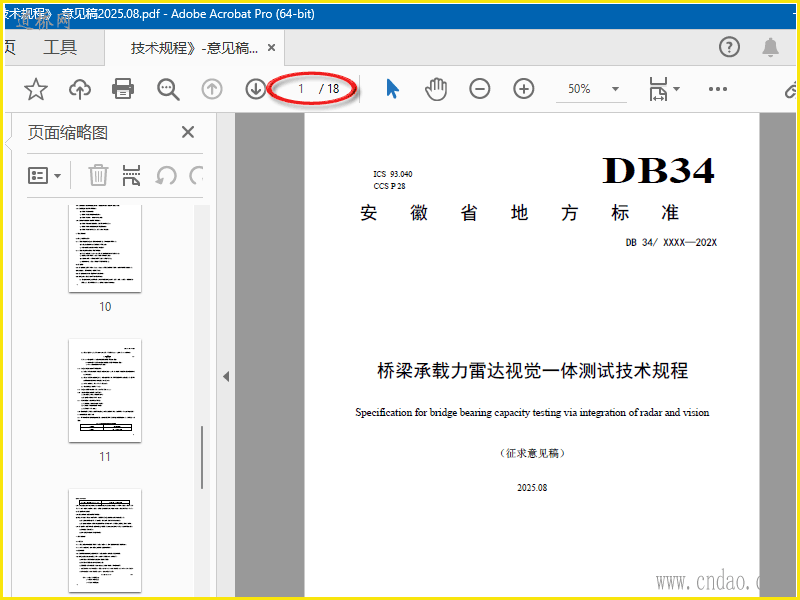Click the CCS P 28 text

pyautogui.click(x=389, y=186)
